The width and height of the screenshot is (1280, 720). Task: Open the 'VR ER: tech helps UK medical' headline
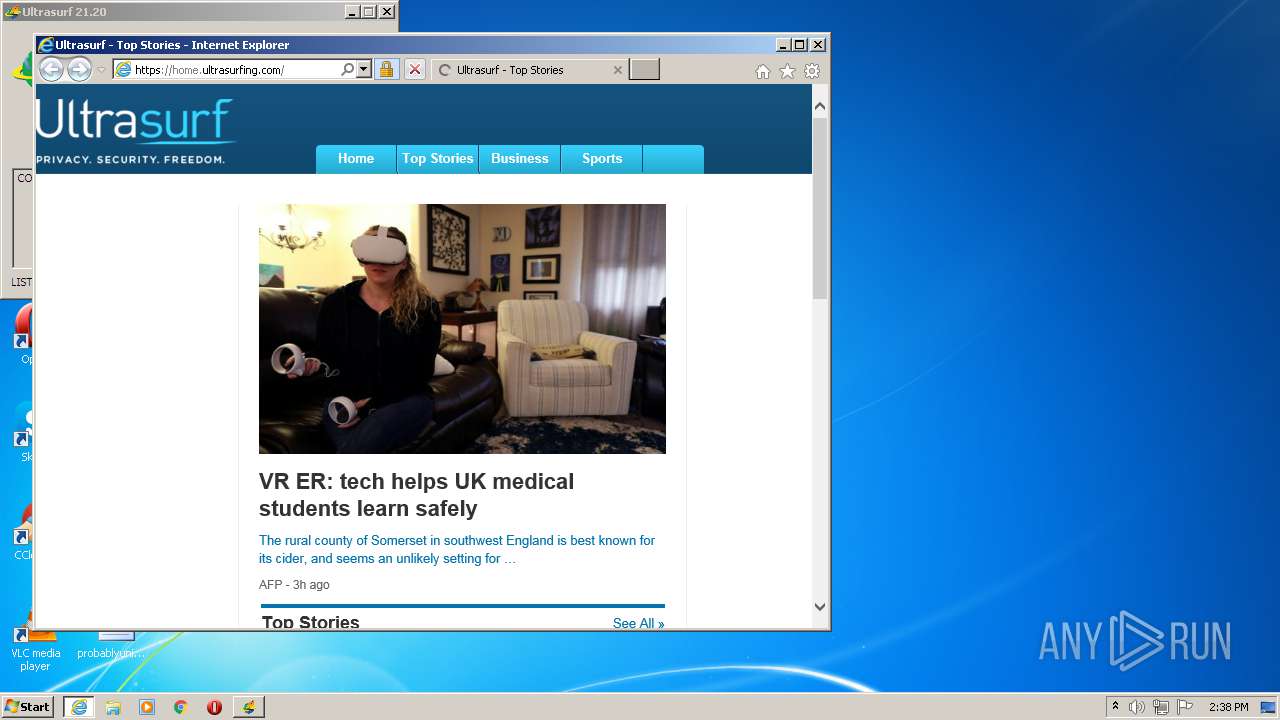416,495
